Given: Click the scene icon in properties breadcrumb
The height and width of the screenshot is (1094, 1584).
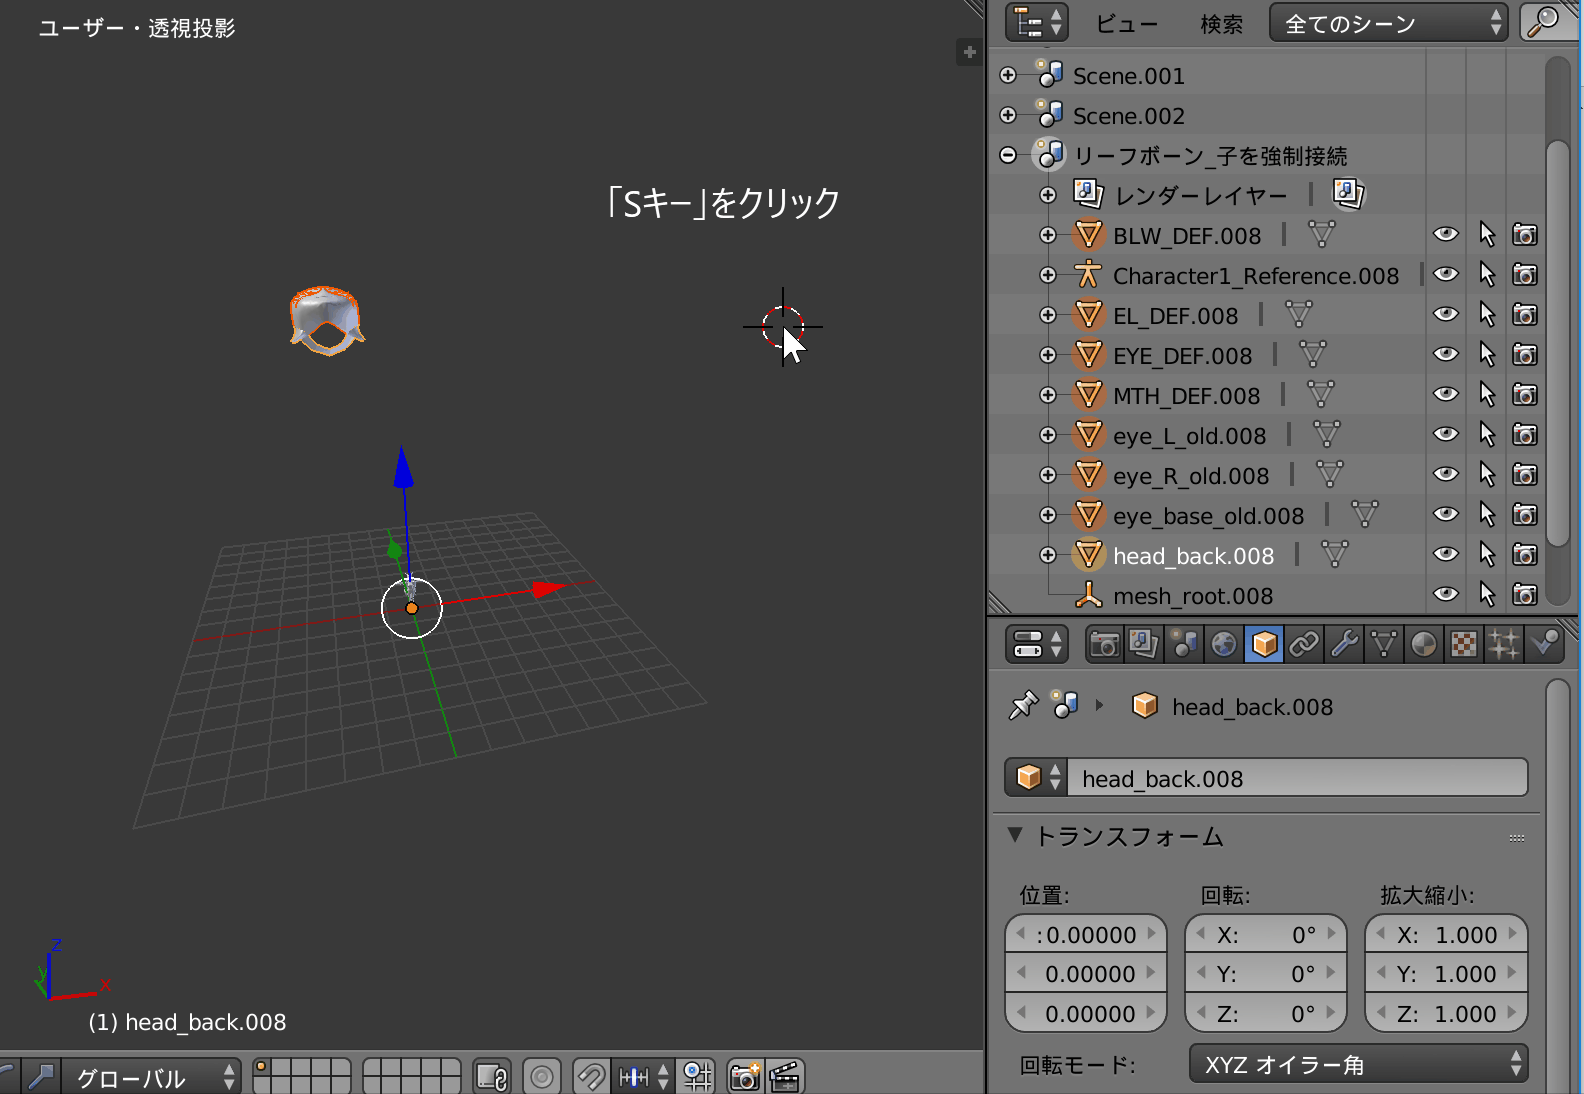Looking at the screenshot, I should [x=1066, y=706].
